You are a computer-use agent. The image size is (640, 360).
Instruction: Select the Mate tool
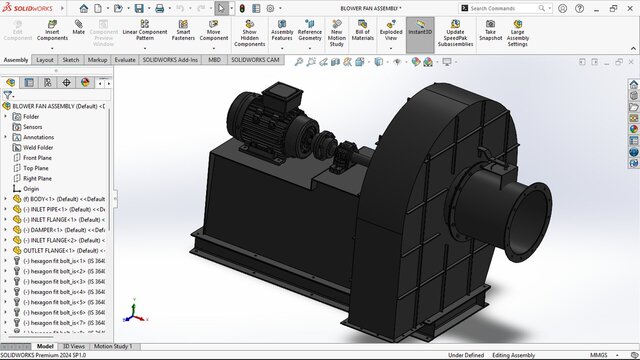(x=78, y=27)
